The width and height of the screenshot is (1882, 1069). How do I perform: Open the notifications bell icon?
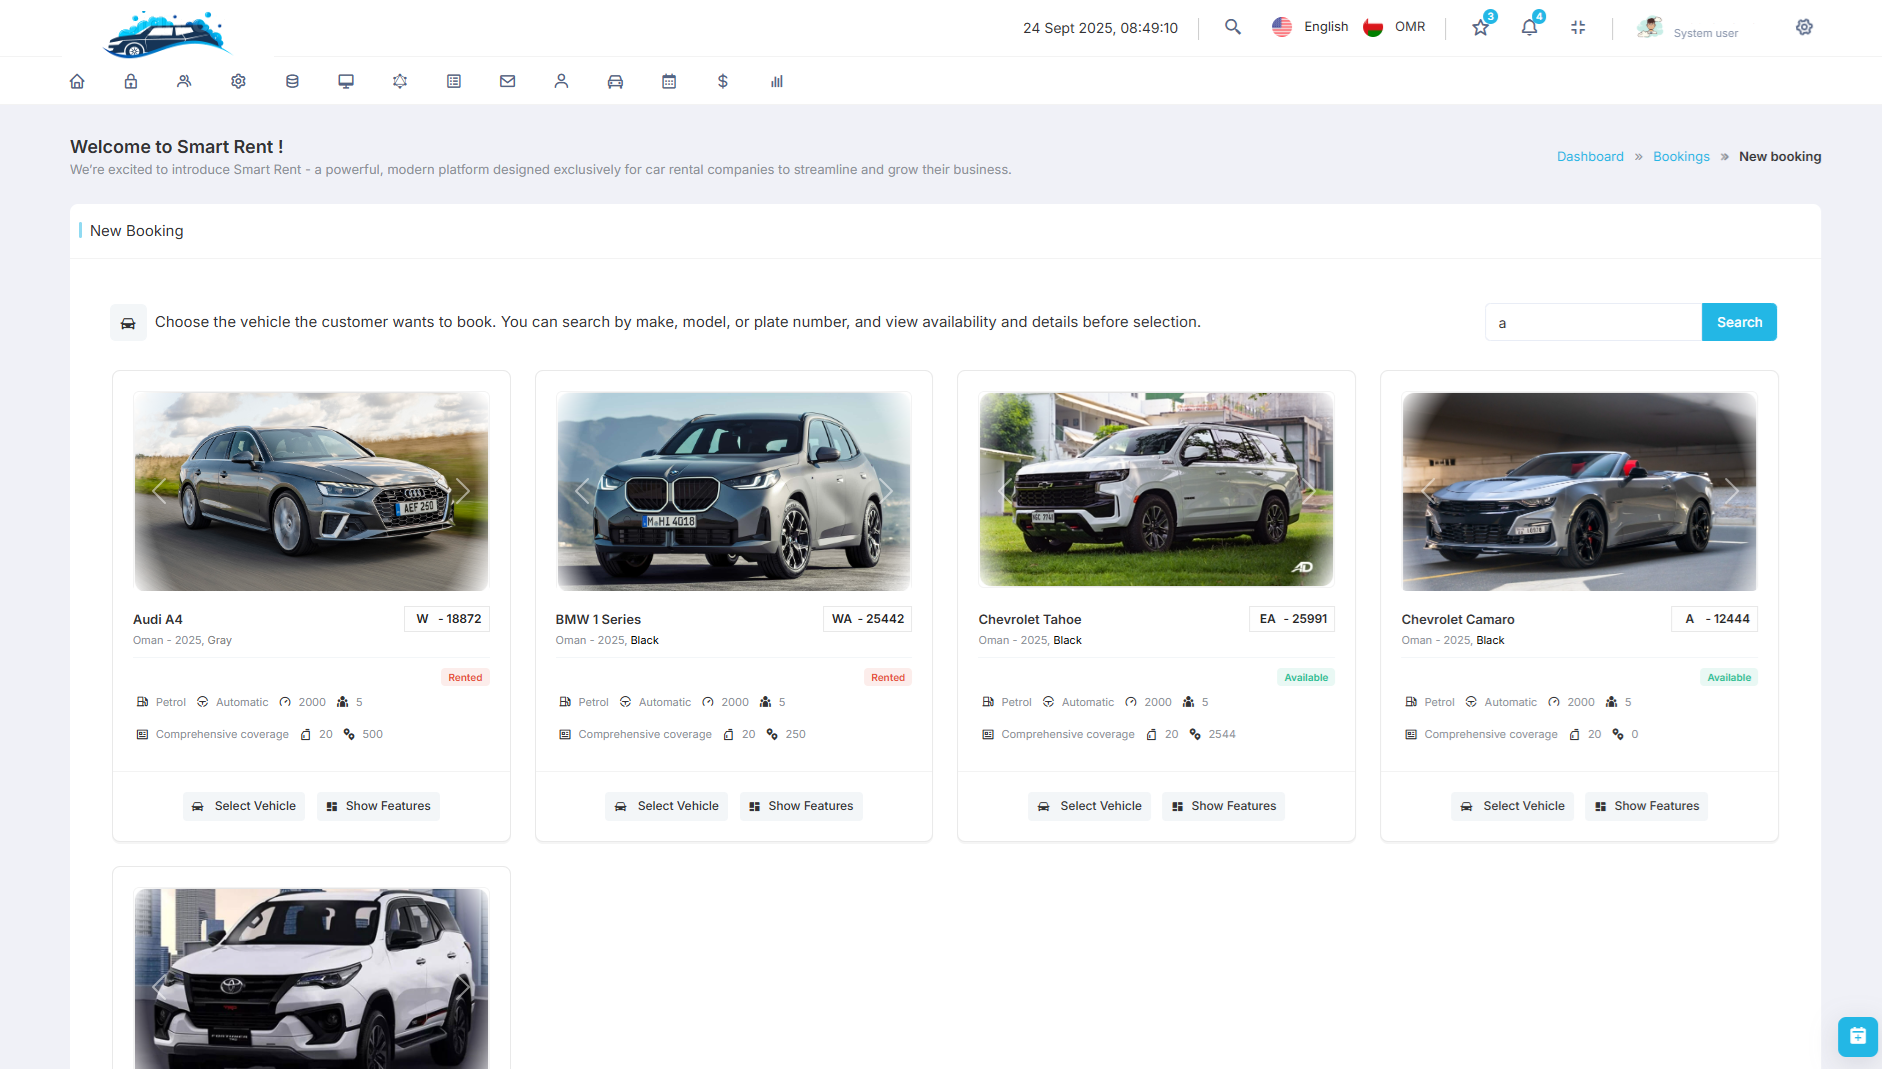pyautogui.click(x=1529, y=28)
